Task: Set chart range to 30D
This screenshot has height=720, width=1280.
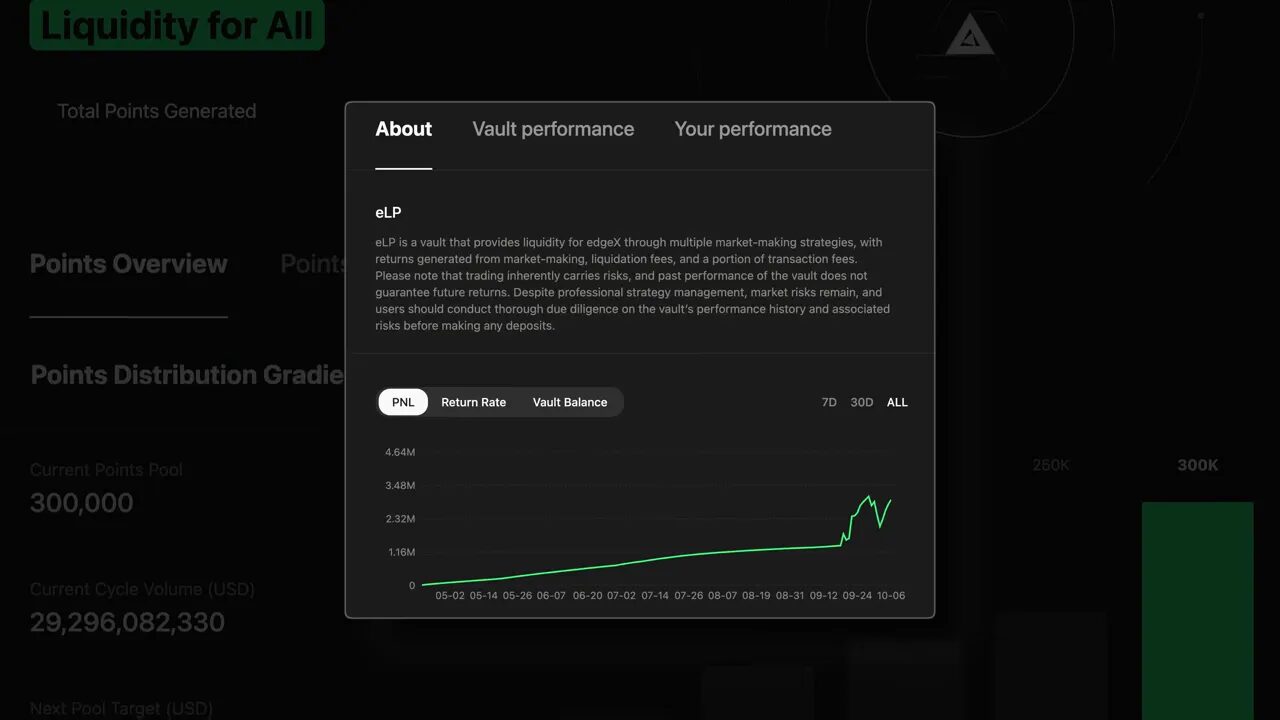Action: click(x=862, y=402)
